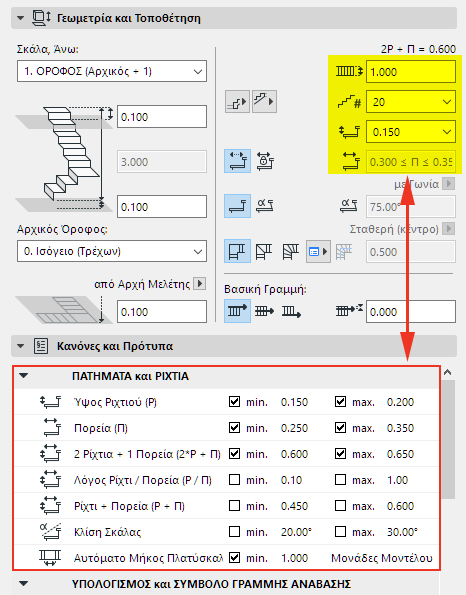Set baseline to left side icon
This screenshot has width=466, height=595.
(x=237, y=311)
